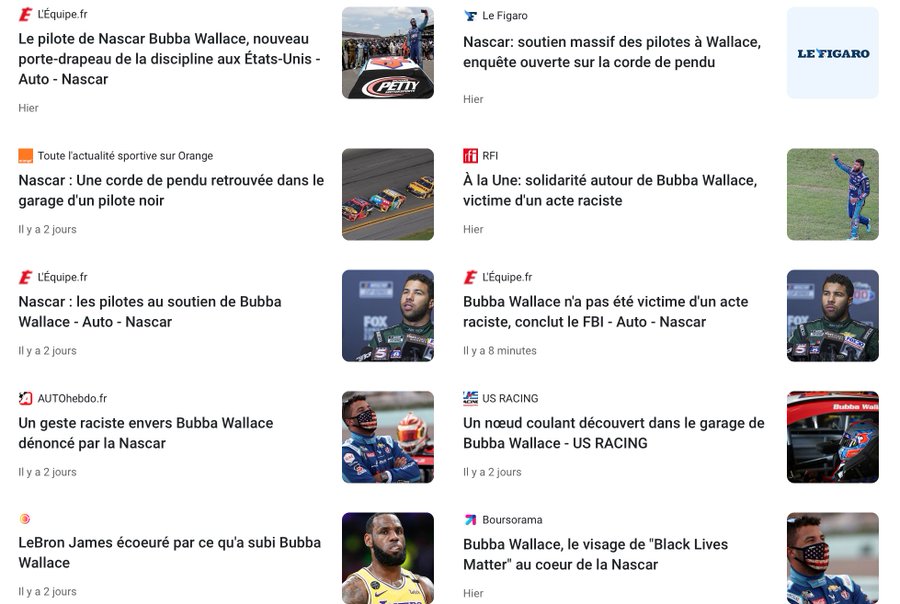
Task: Click the circular source icon above the LeBron James article
Action: click(25, 518)
